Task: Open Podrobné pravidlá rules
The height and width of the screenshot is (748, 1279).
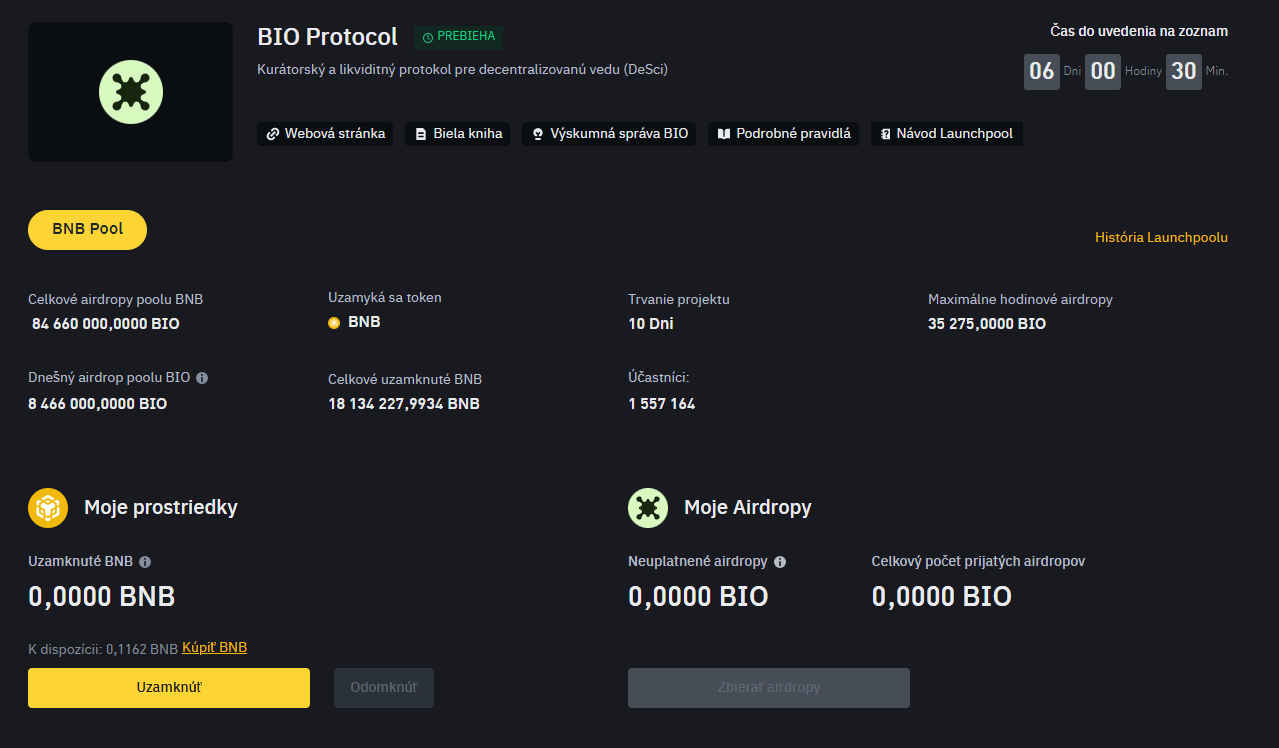Action: coord(784,134)
